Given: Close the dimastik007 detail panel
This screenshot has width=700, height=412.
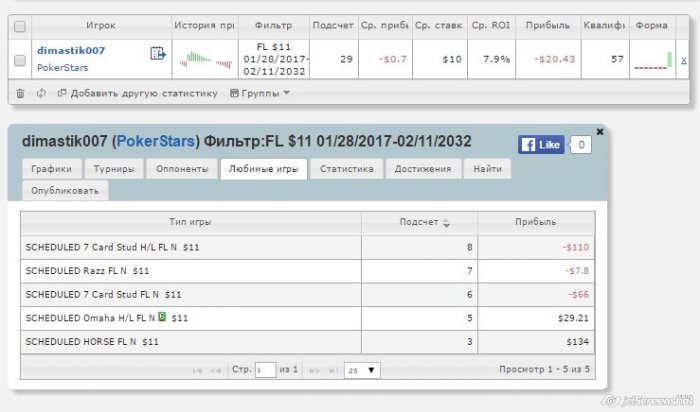Looking at the screenshot, I should 600,132.
